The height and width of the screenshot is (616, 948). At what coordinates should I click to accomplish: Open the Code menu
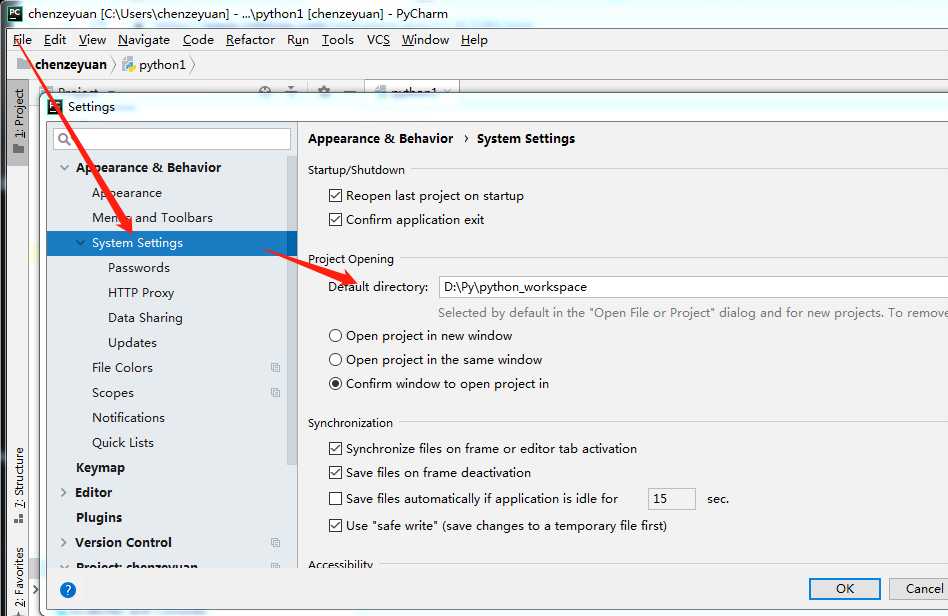point(198,40)
